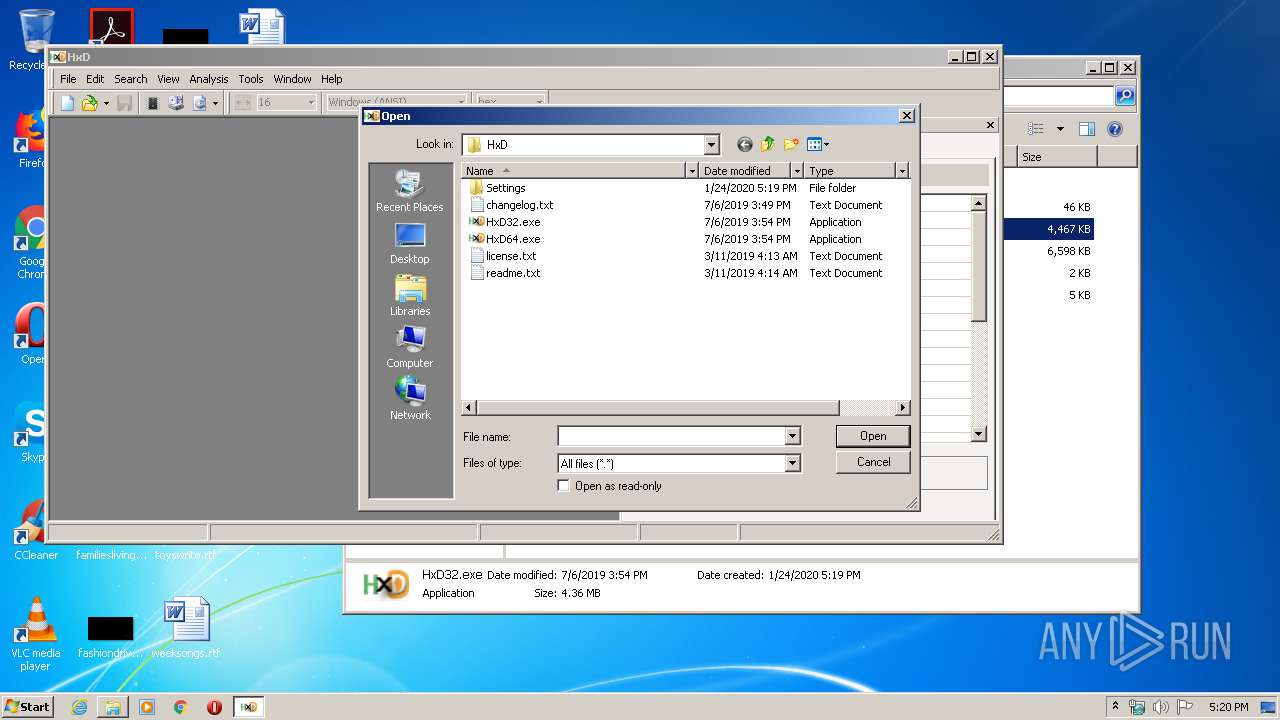Click the Cancel button in dialog
The width and height of the screenshot is (1280, 720).
click(873, 462)
